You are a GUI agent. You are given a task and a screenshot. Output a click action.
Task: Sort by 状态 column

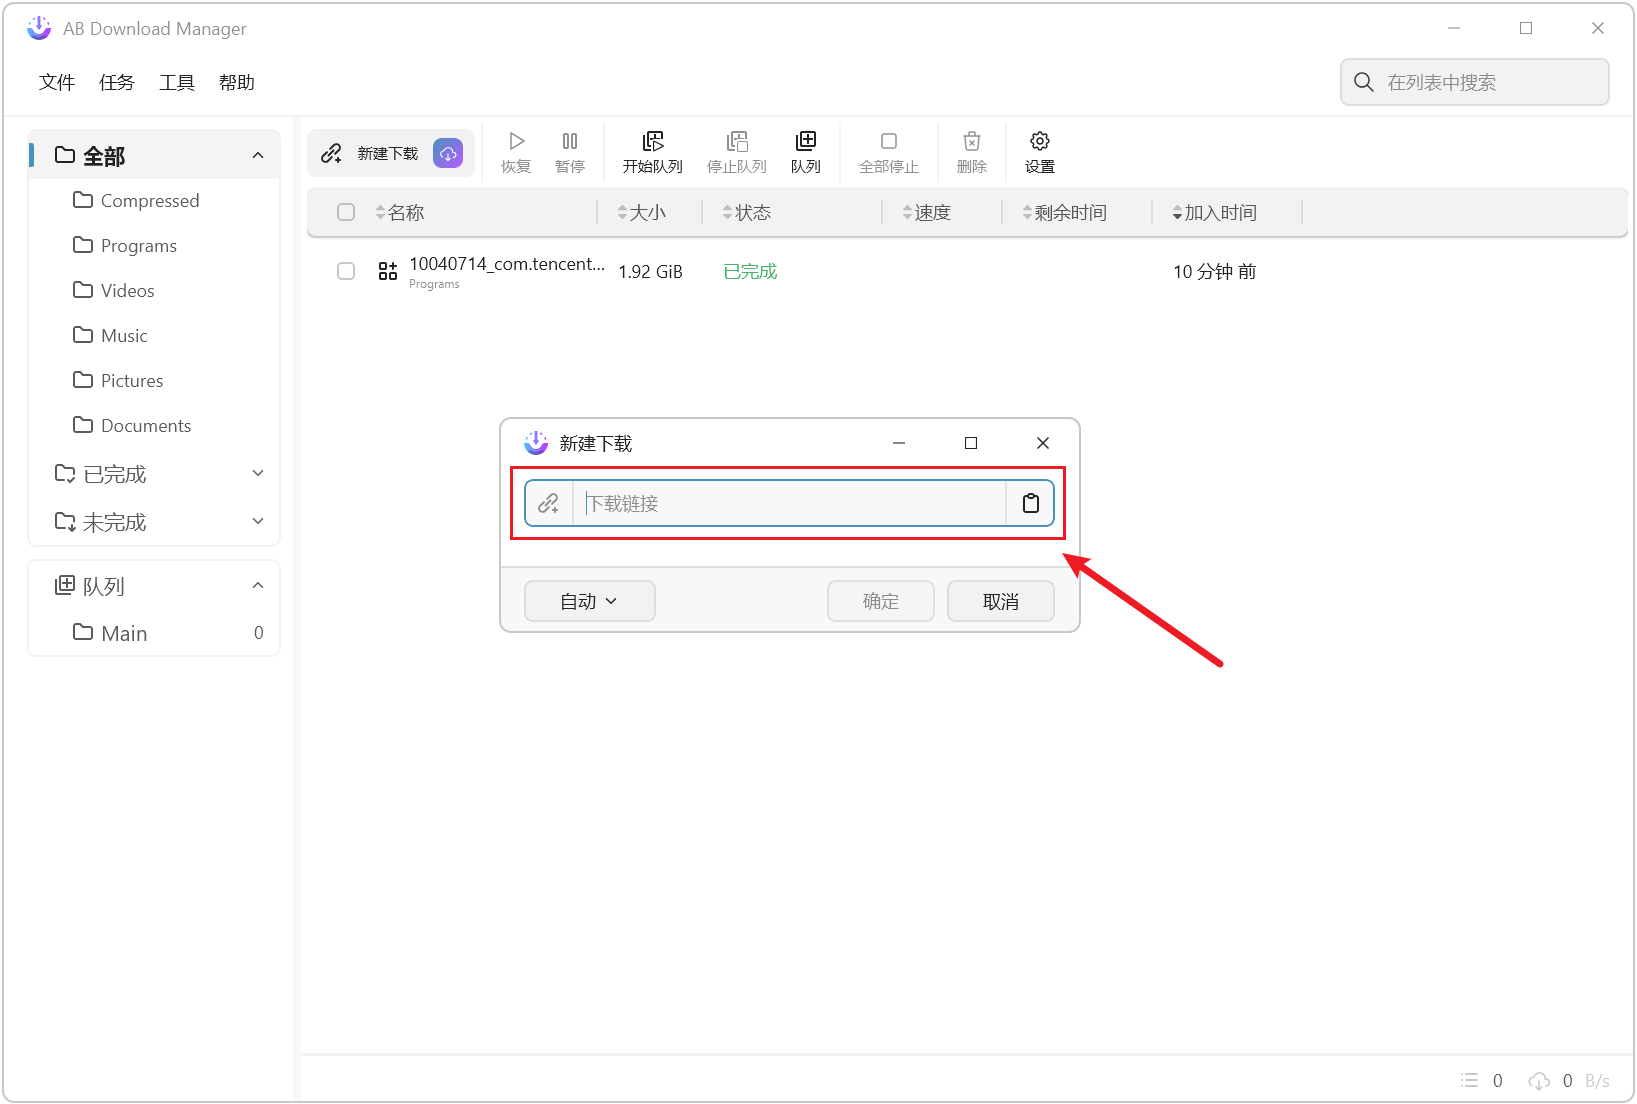[746, 212]
